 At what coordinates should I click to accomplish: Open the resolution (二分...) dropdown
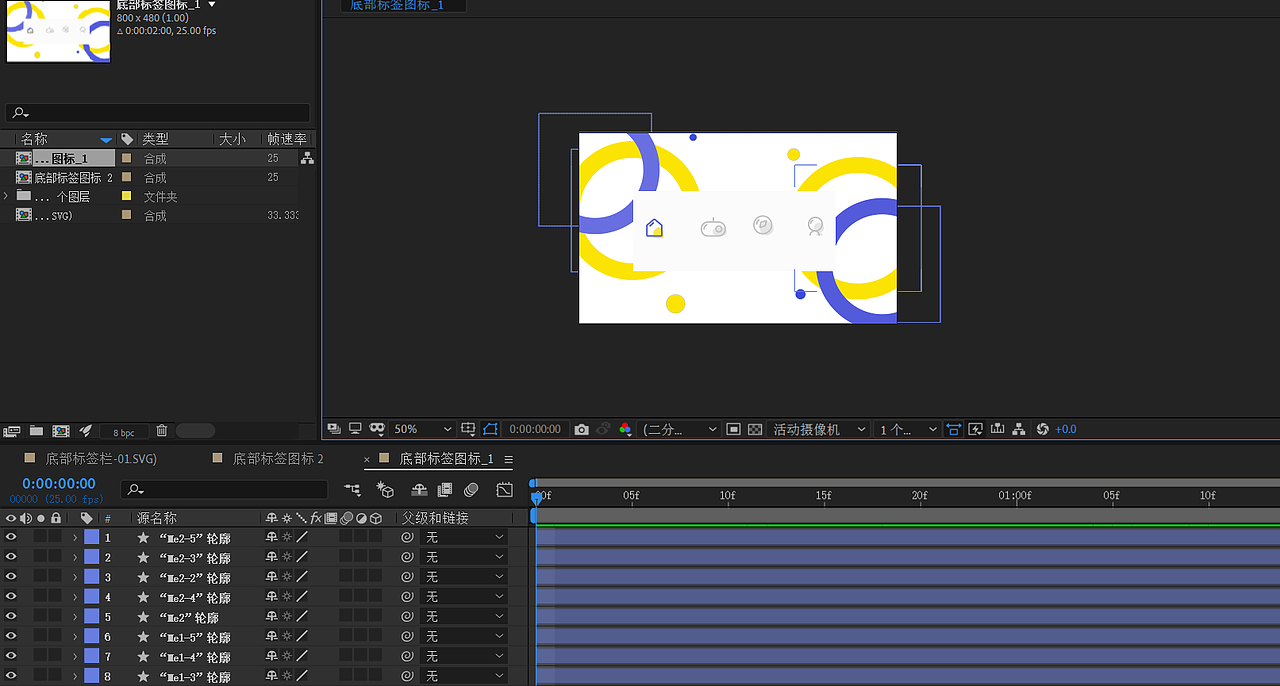tap(680, 429)
